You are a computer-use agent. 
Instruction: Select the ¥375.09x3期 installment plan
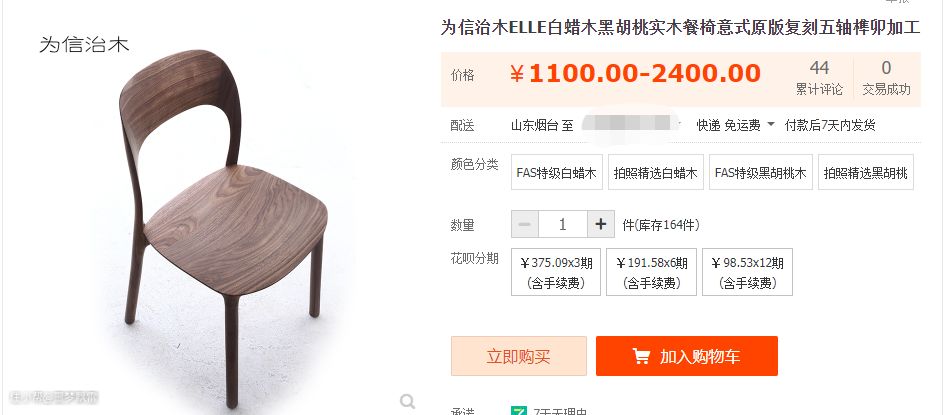coord(556,272)
